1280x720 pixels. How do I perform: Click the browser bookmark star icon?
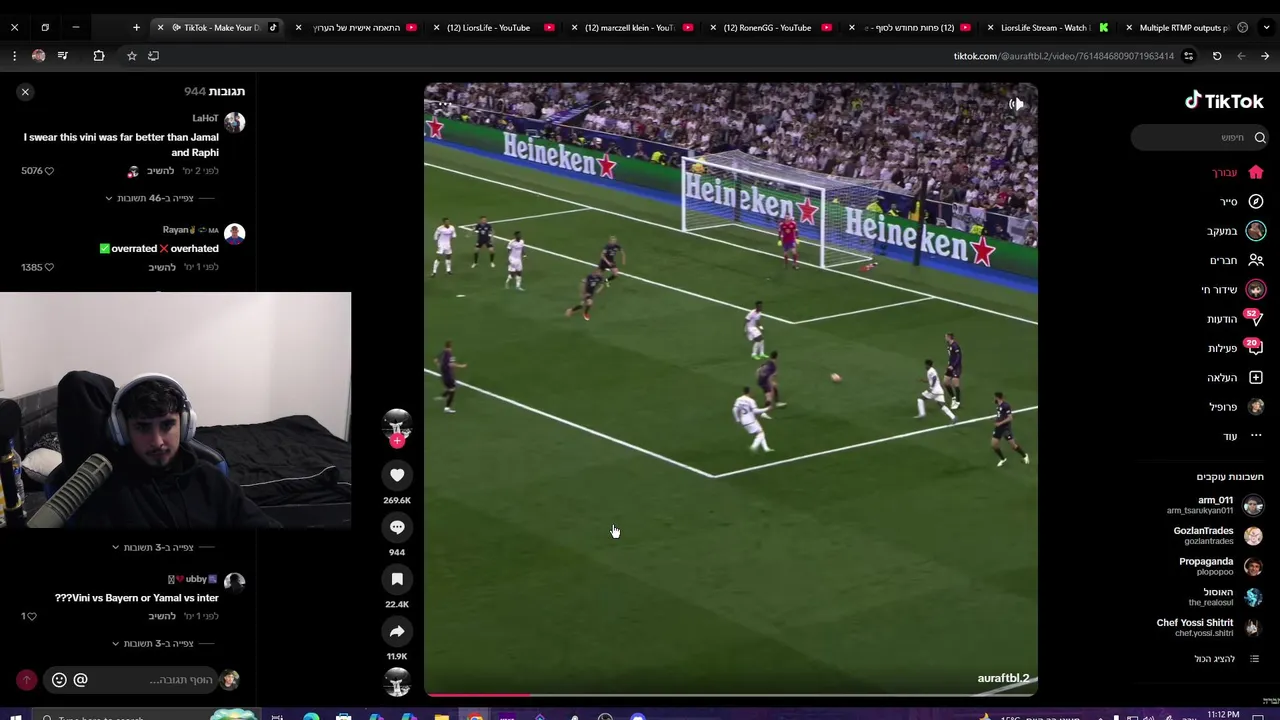[131, 56]
